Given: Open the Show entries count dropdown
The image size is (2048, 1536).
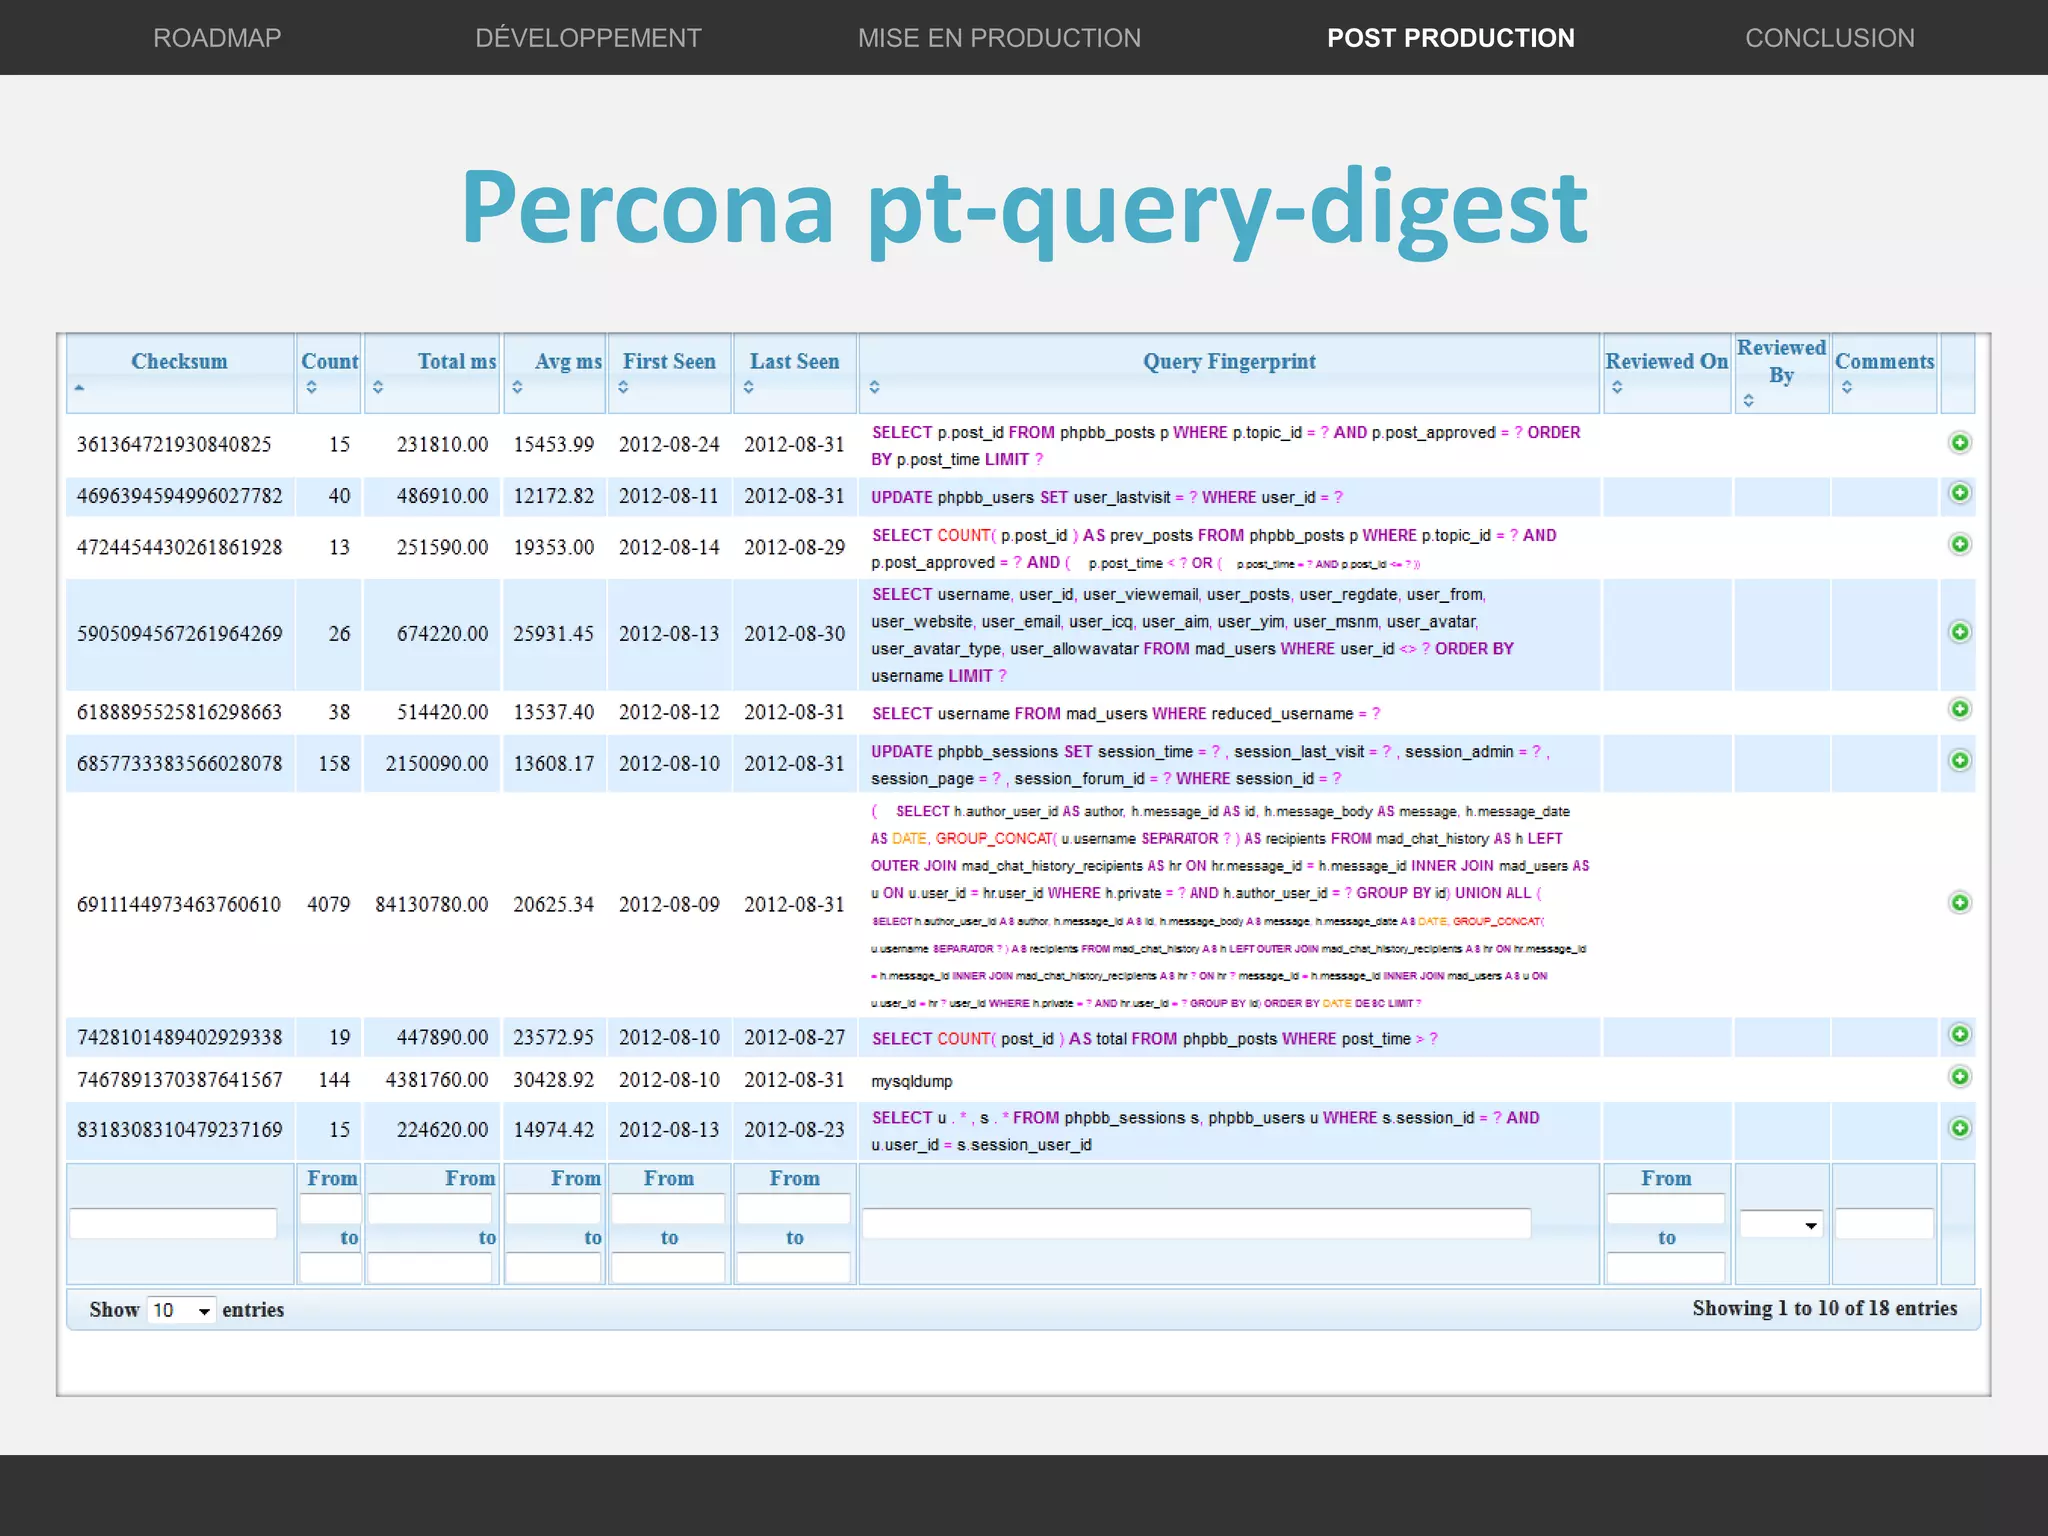Looking at the screenshot, I should pyautogui.click(x=181, y=1310).
